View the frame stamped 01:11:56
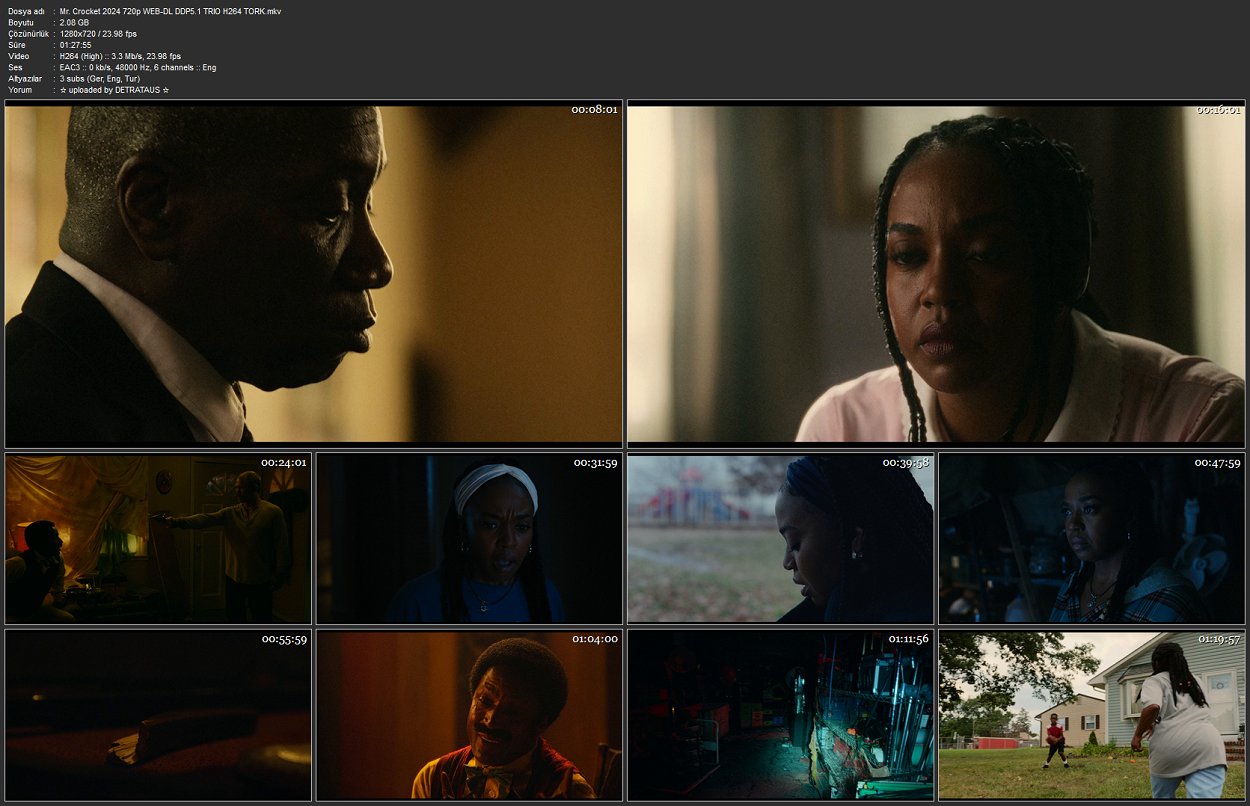 click(780, 715)
